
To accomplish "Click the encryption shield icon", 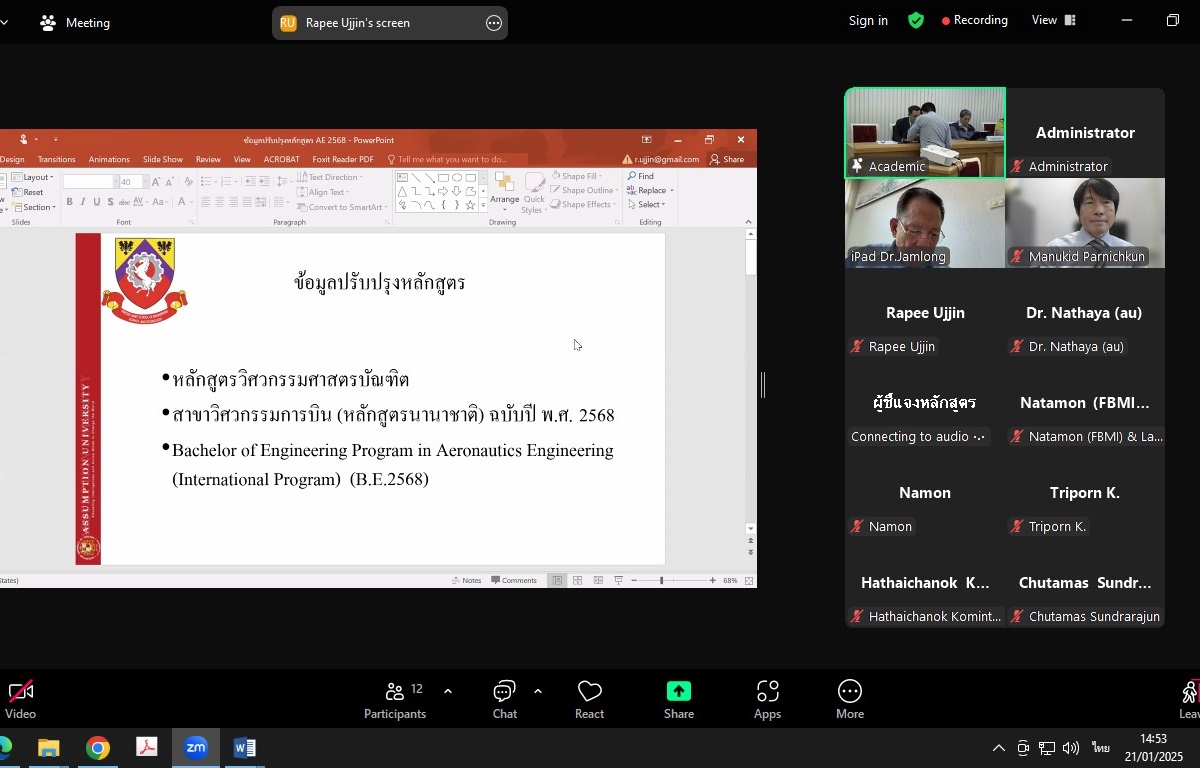I will [x=915, y=20].
